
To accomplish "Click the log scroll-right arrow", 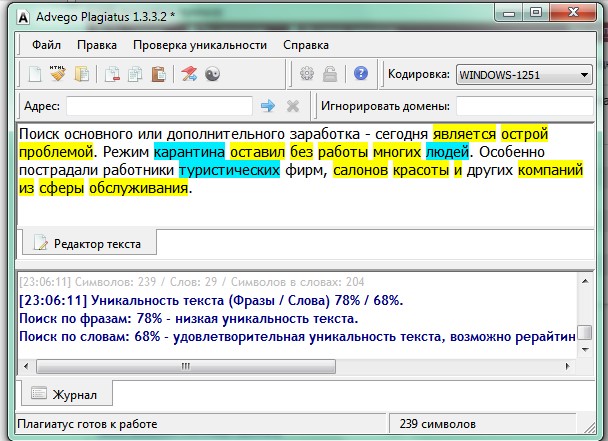I will pyautogui.click(x=567, y=366).
